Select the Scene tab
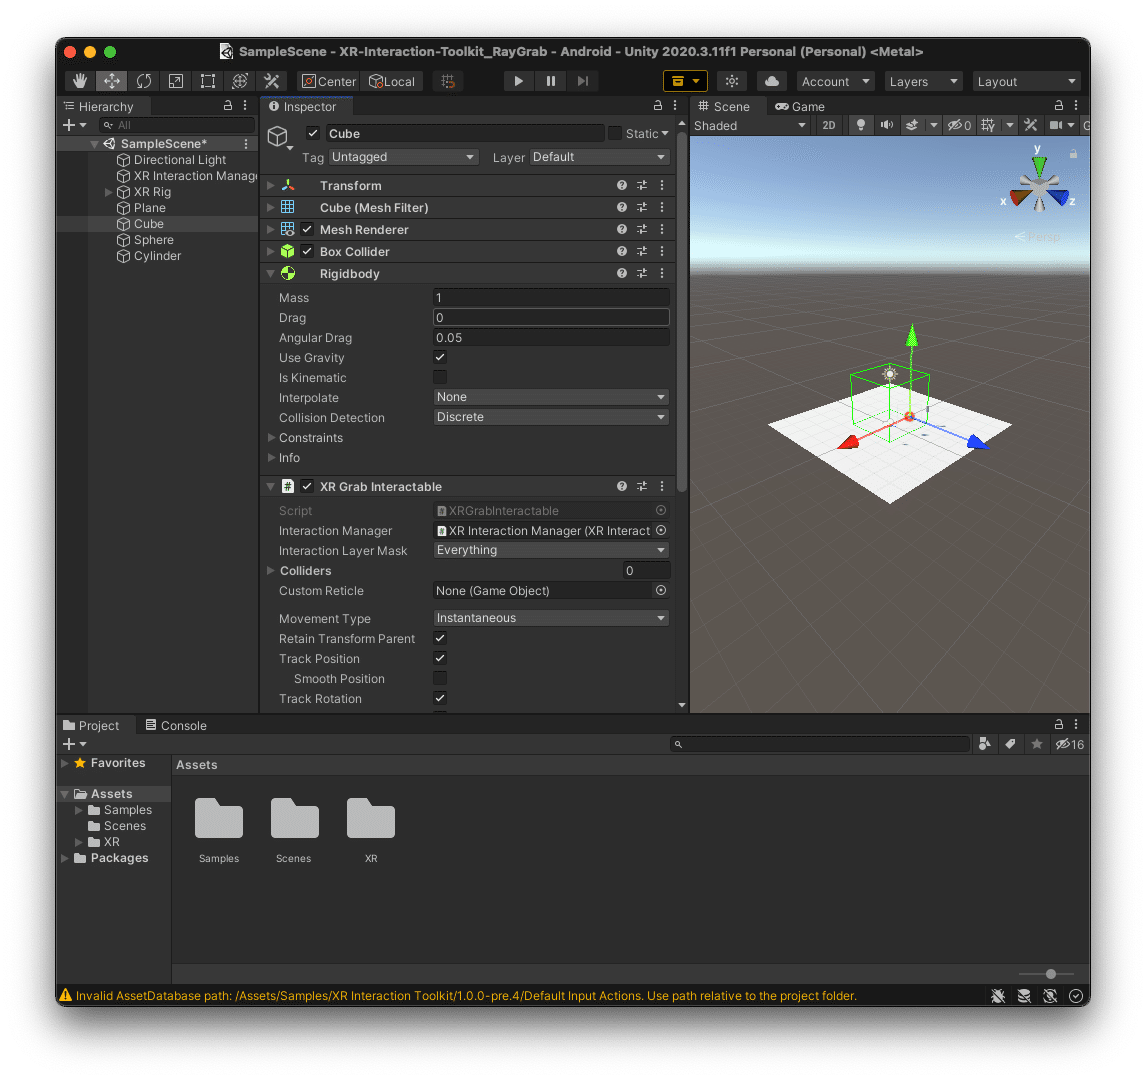This screenshot has width=1146, height=1080. (x=724, y=107)
